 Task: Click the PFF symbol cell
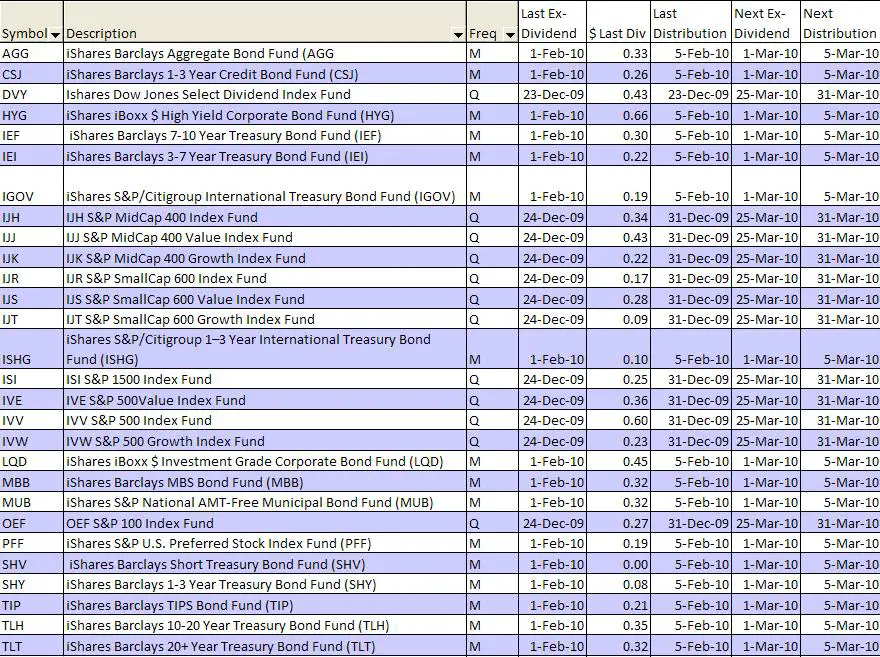point(32,543)
